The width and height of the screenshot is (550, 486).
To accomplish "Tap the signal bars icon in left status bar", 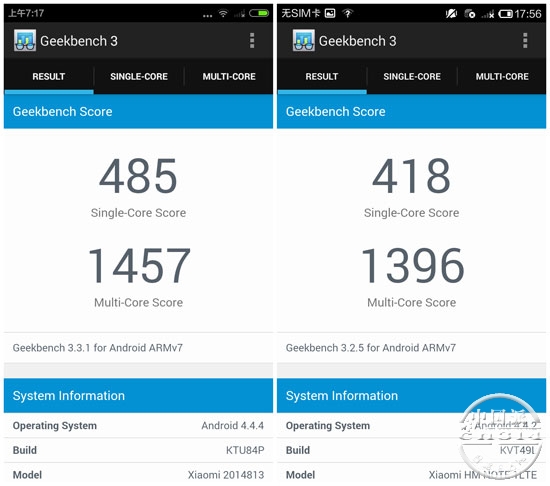I will tap(240, 14).
